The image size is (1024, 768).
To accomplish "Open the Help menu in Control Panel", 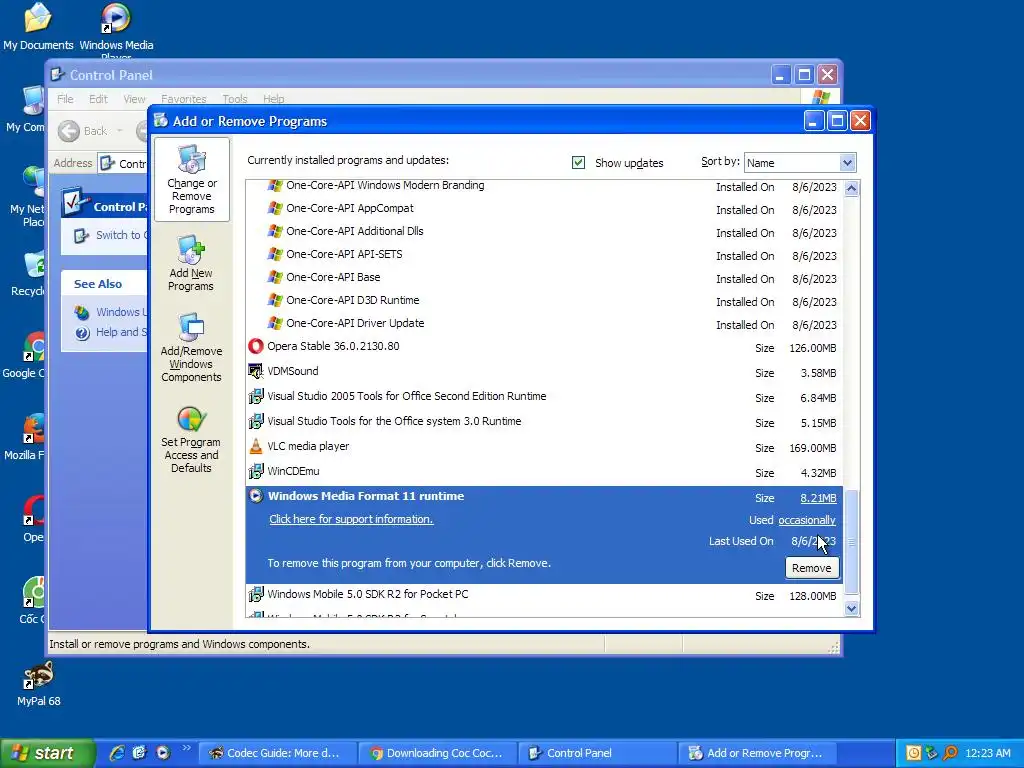I will [x=274, y=99].
